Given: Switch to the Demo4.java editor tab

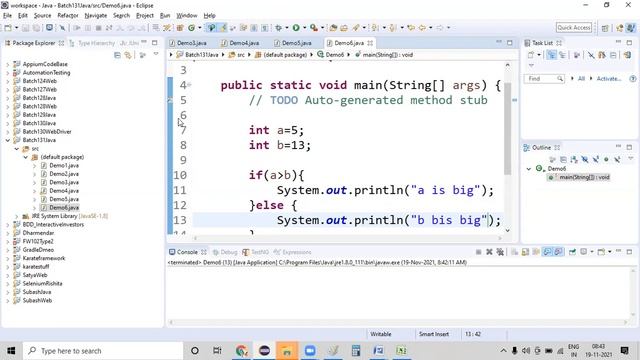Looking at the screenshot, I should pos(240,43).
